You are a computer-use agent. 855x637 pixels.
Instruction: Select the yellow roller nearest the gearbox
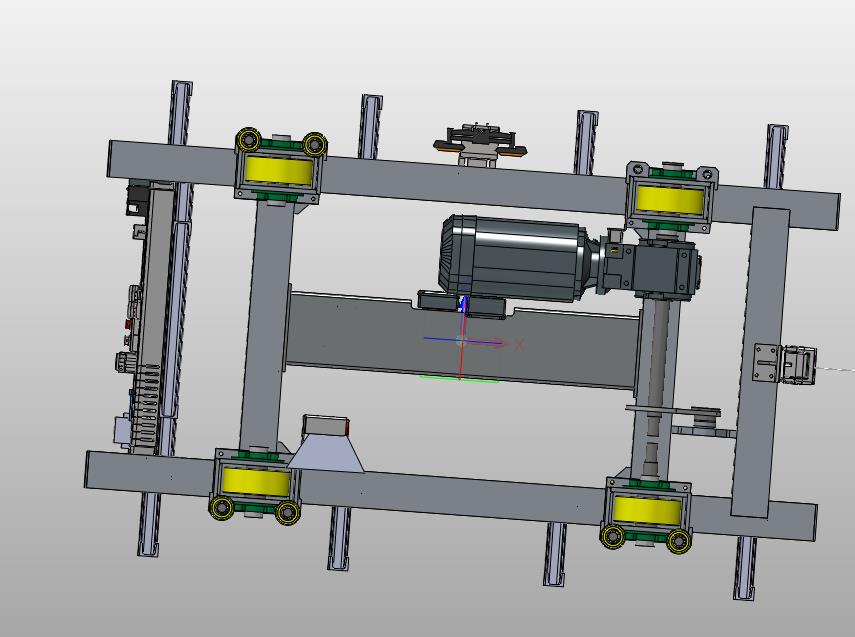pos(670,199)
